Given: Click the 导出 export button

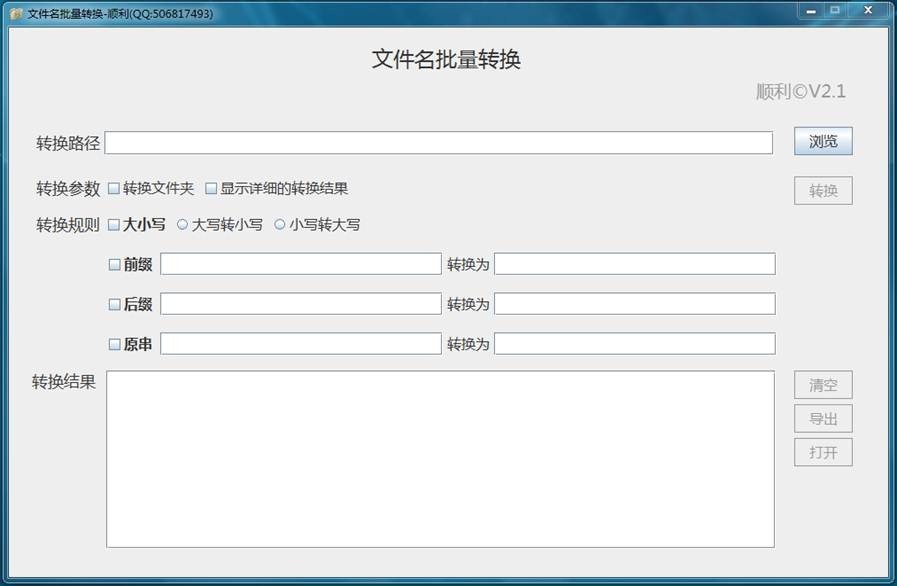Looking at the screenshot, I should point(823,419).
